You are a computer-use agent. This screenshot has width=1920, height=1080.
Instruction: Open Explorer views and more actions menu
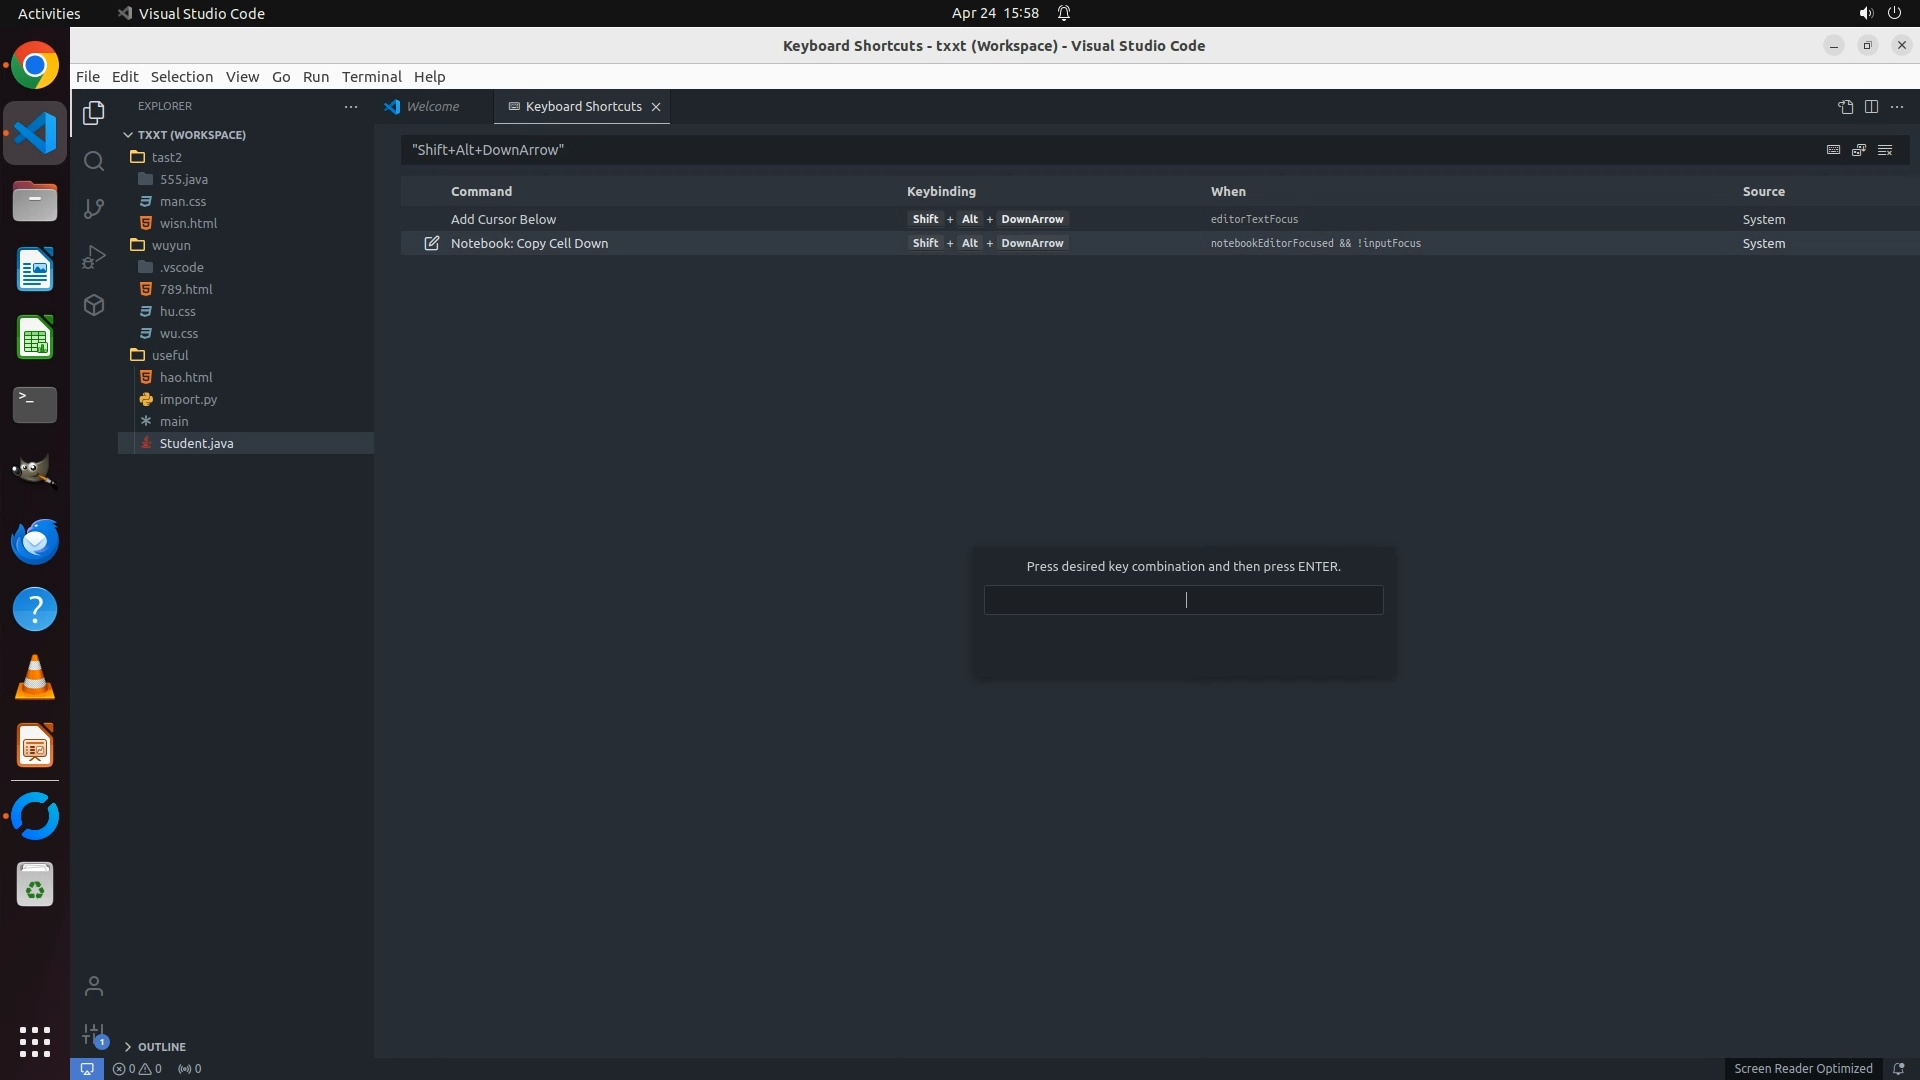[350, 106]
